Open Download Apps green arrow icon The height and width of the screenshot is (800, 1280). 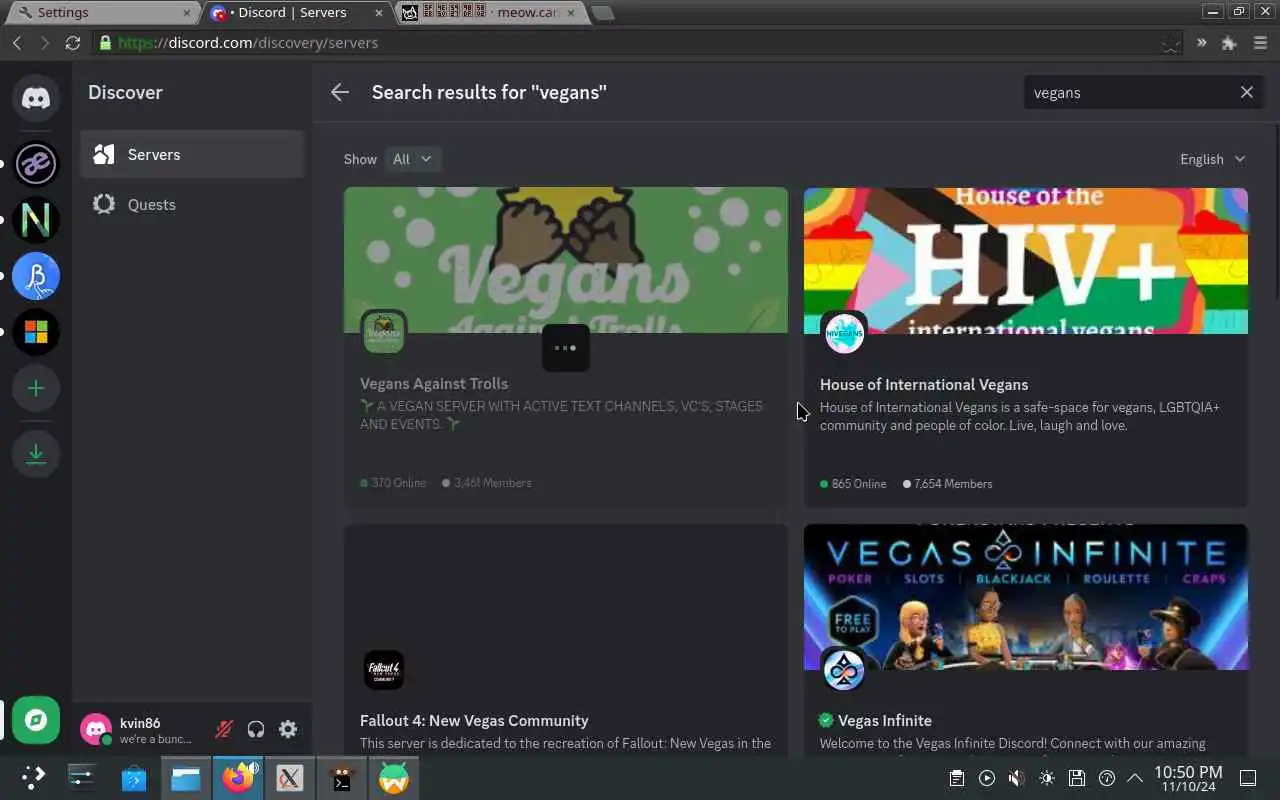36,453
